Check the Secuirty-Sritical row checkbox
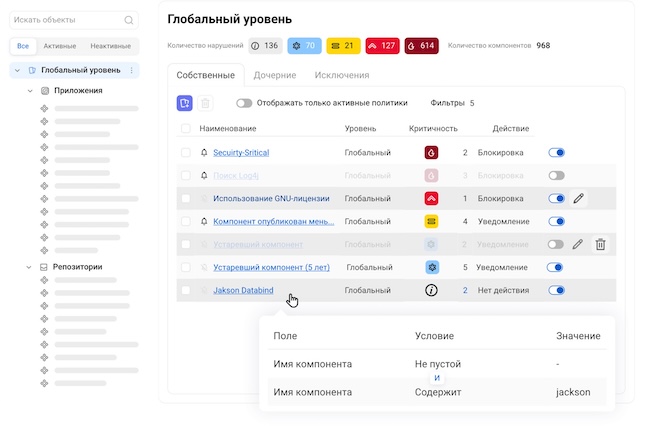The height and width of the screenshot is (426, 650). (x=186, y=152)
